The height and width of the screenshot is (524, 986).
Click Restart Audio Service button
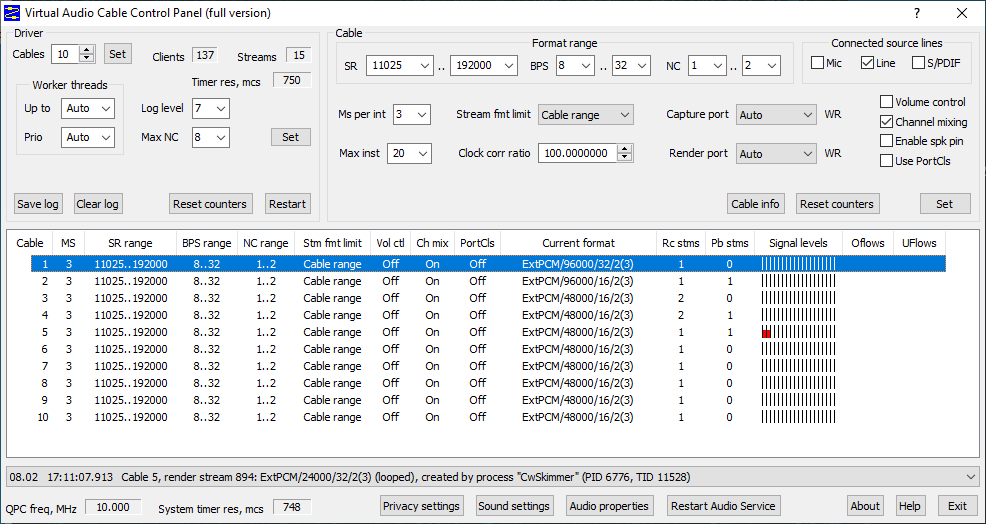[723, 506]
